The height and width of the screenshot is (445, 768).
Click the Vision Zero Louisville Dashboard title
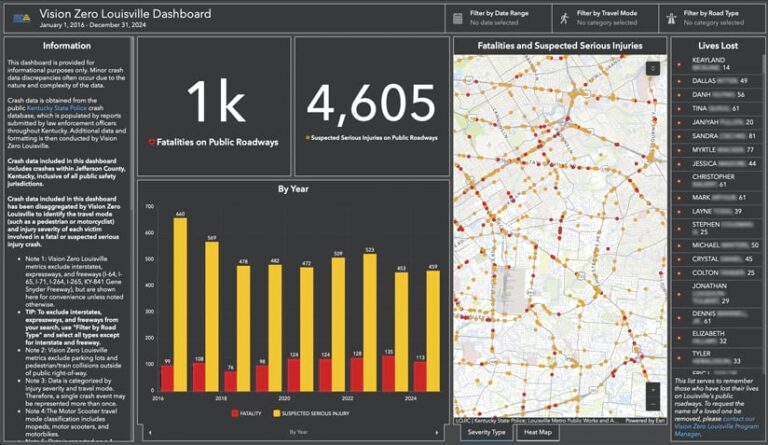click(x=125, y=14)
